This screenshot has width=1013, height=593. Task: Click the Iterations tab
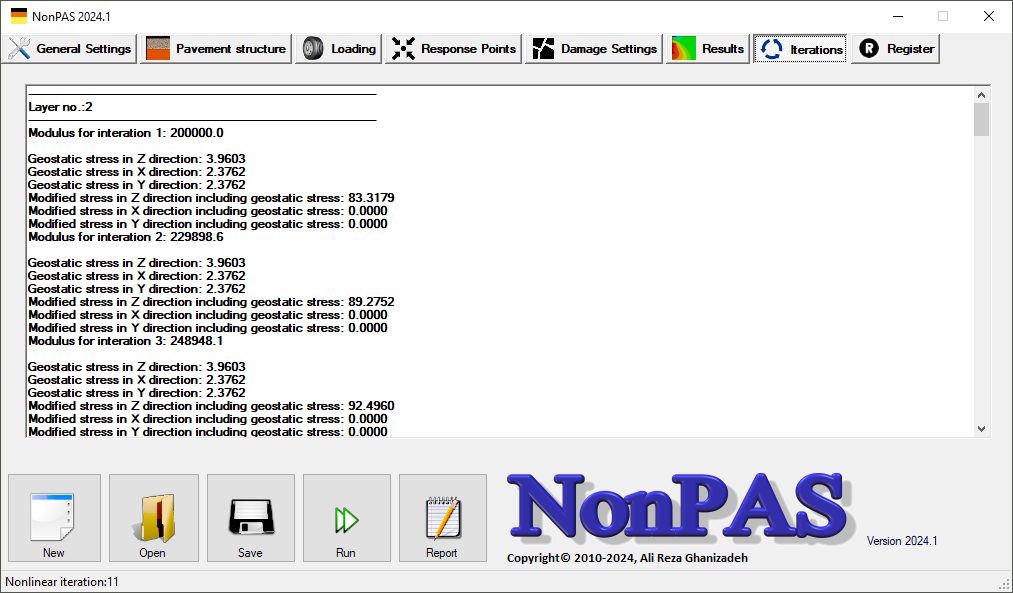(800, 49)
